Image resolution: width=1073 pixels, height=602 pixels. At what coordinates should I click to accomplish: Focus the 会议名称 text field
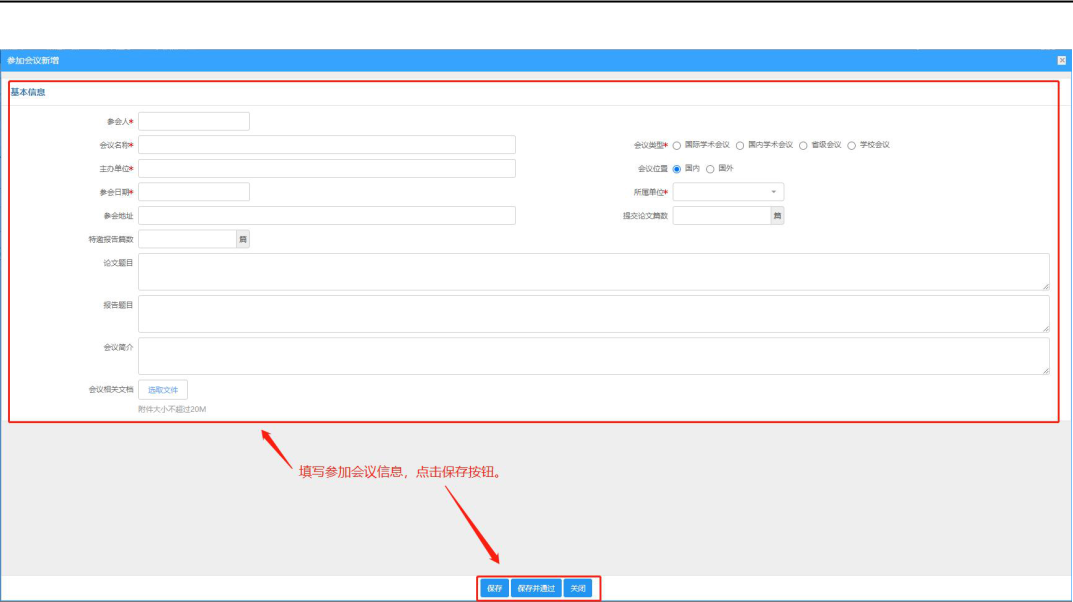click(x=327, y=145)
